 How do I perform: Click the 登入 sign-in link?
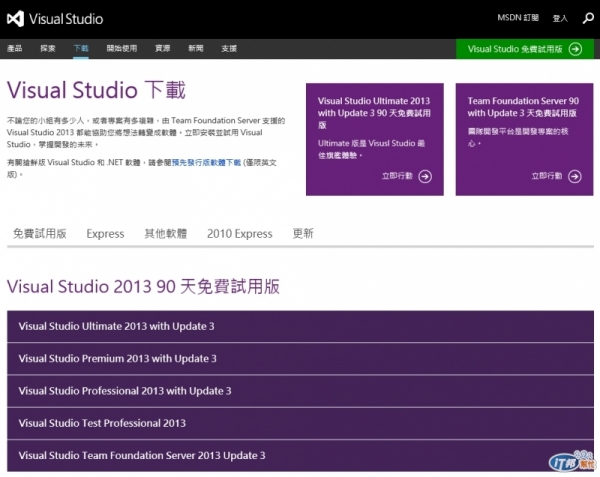[560, 18]
